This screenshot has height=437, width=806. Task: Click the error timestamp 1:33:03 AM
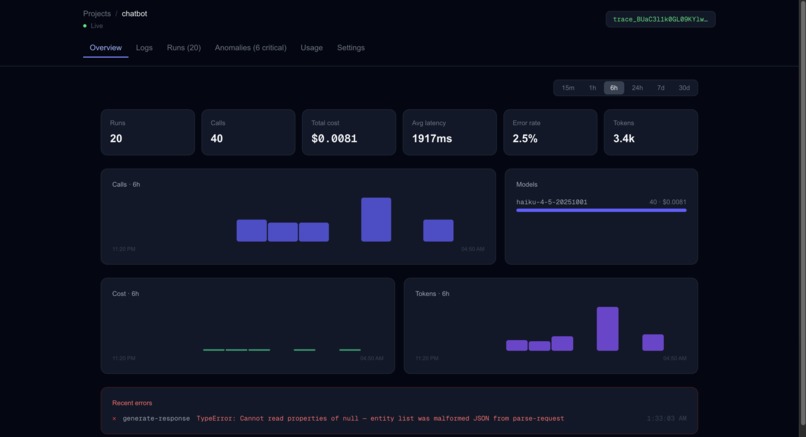tap(667, 418)
